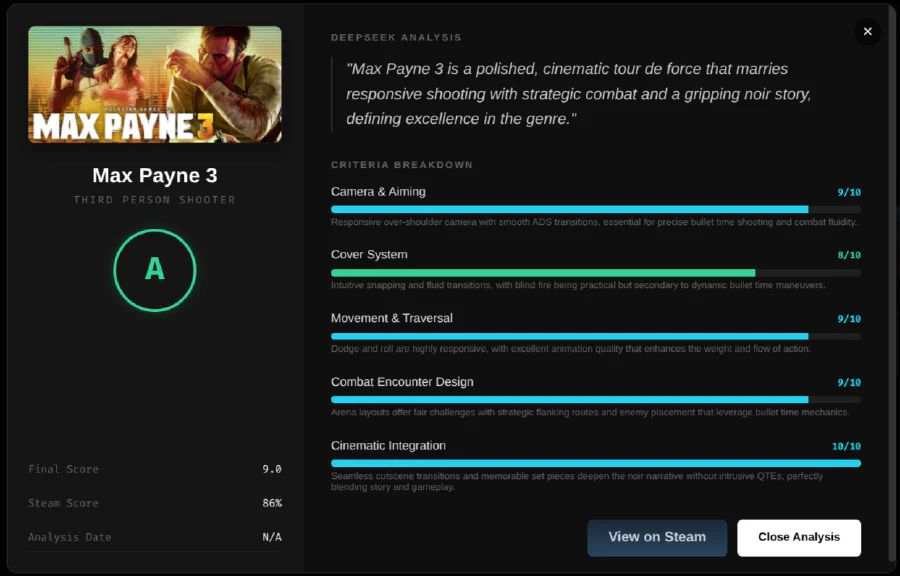
Task: Select the Max Payne 3 cover art
Action: point(154,84)
